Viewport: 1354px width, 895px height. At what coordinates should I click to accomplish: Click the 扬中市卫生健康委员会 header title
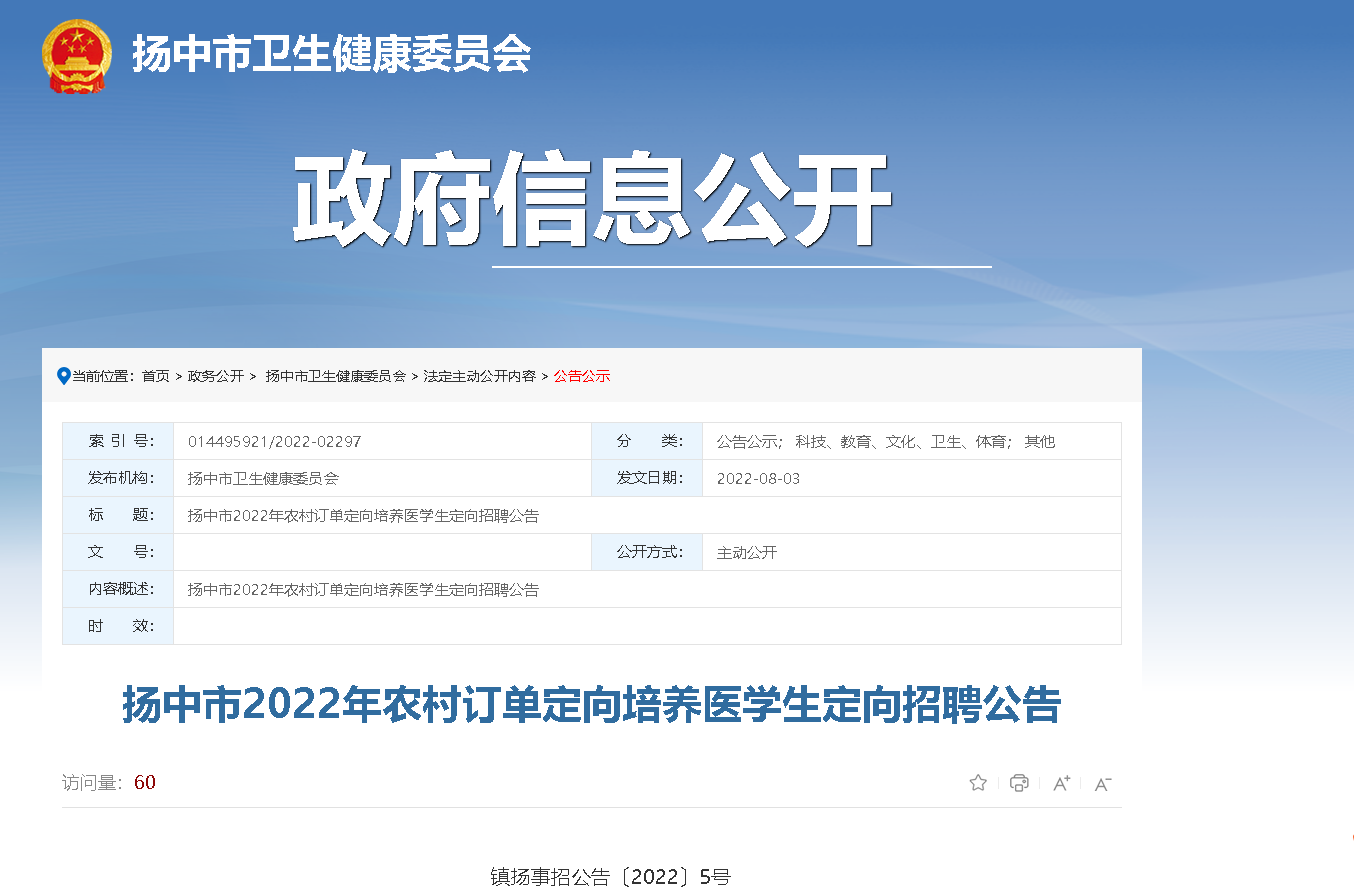pos(331,54)
